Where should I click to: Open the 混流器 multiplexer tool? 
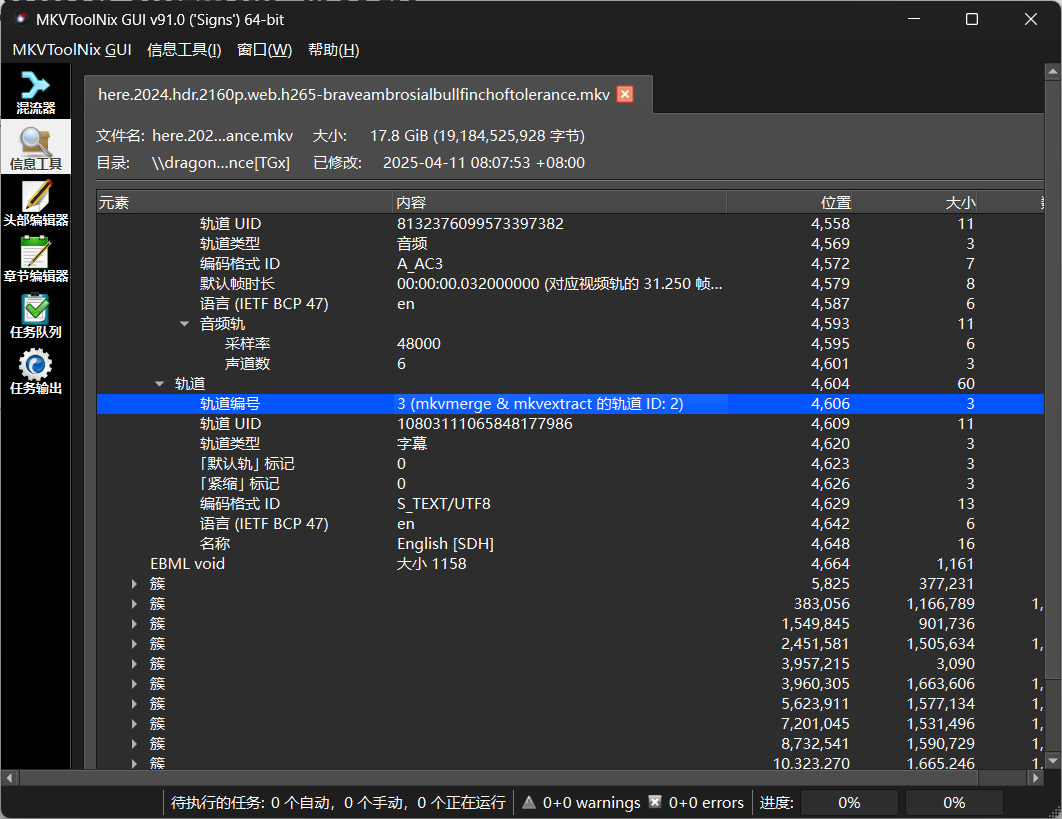click(x=35, y=93)
